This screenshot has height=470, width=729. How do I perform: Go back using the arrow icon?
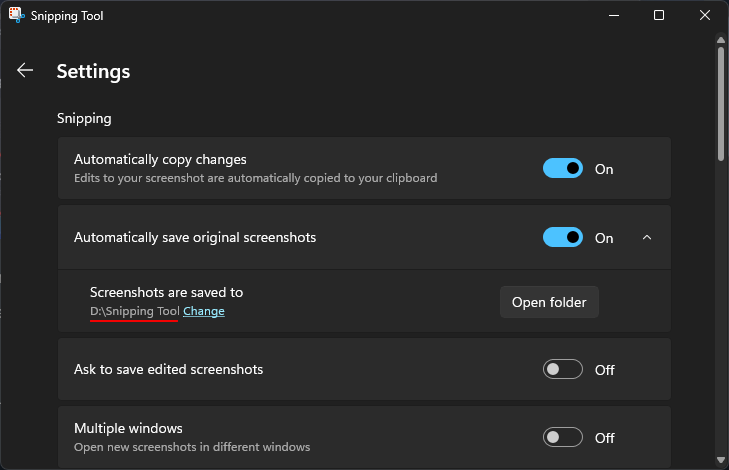click(x=25, y=70)
